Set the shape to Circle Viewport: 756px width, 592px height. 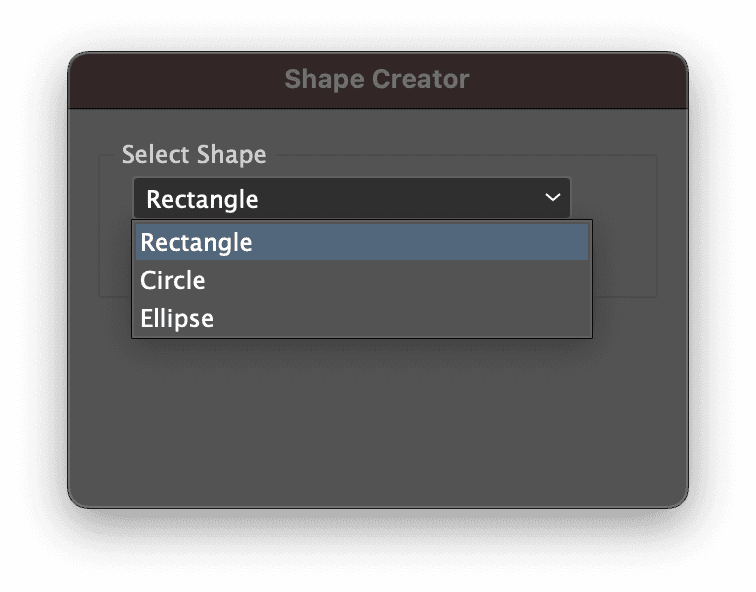coord(362,280)
